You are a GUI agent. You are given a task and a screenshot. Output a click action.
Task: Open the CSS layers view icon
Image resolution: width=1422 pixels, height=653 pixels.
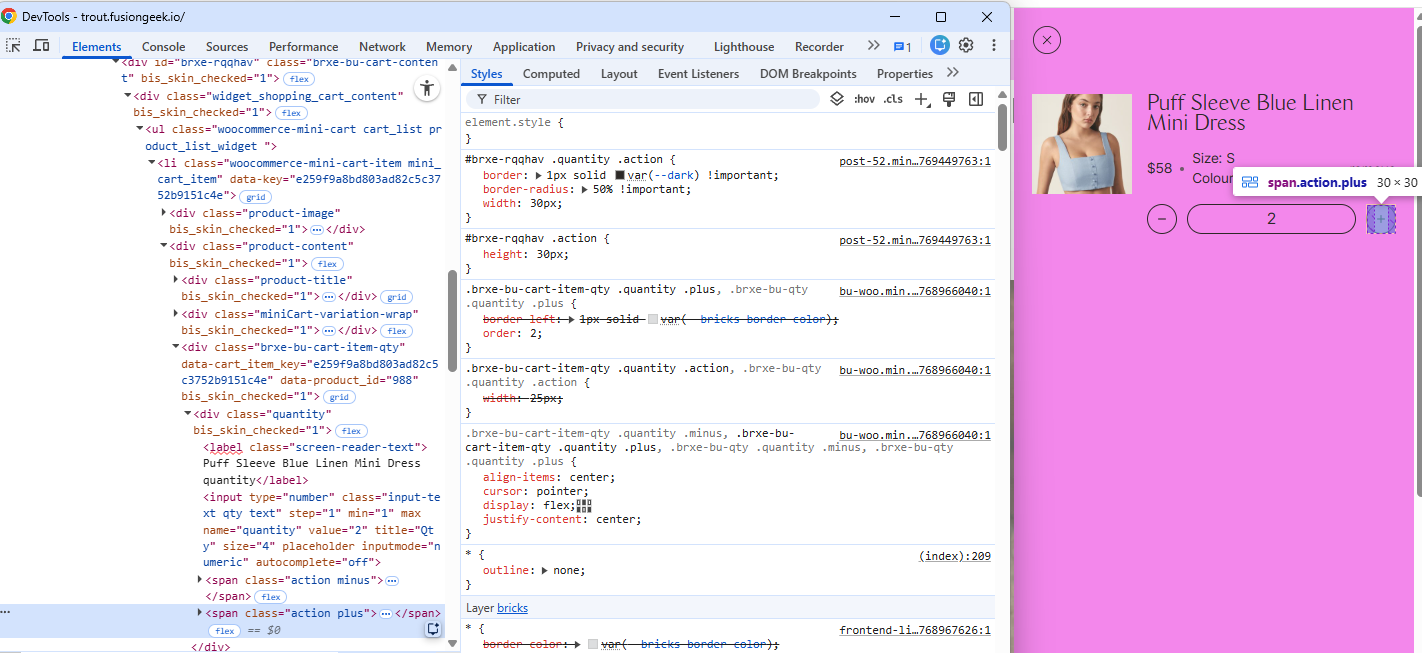[x=838, y=99]
